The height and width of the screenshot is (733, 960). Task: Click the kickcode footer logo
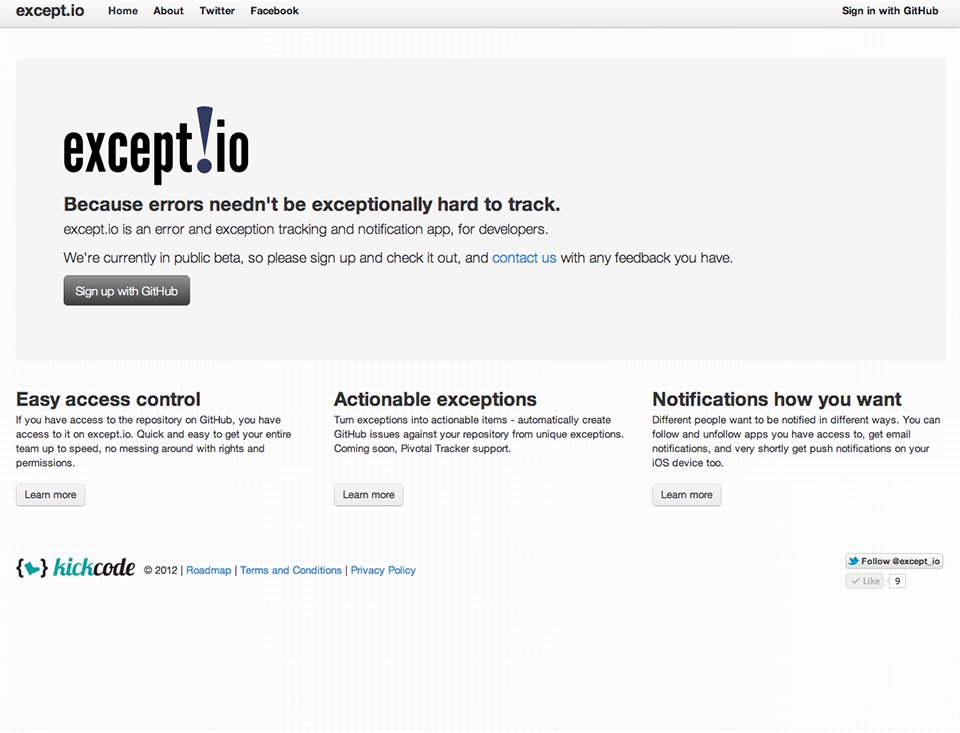(x=75, y=568)
